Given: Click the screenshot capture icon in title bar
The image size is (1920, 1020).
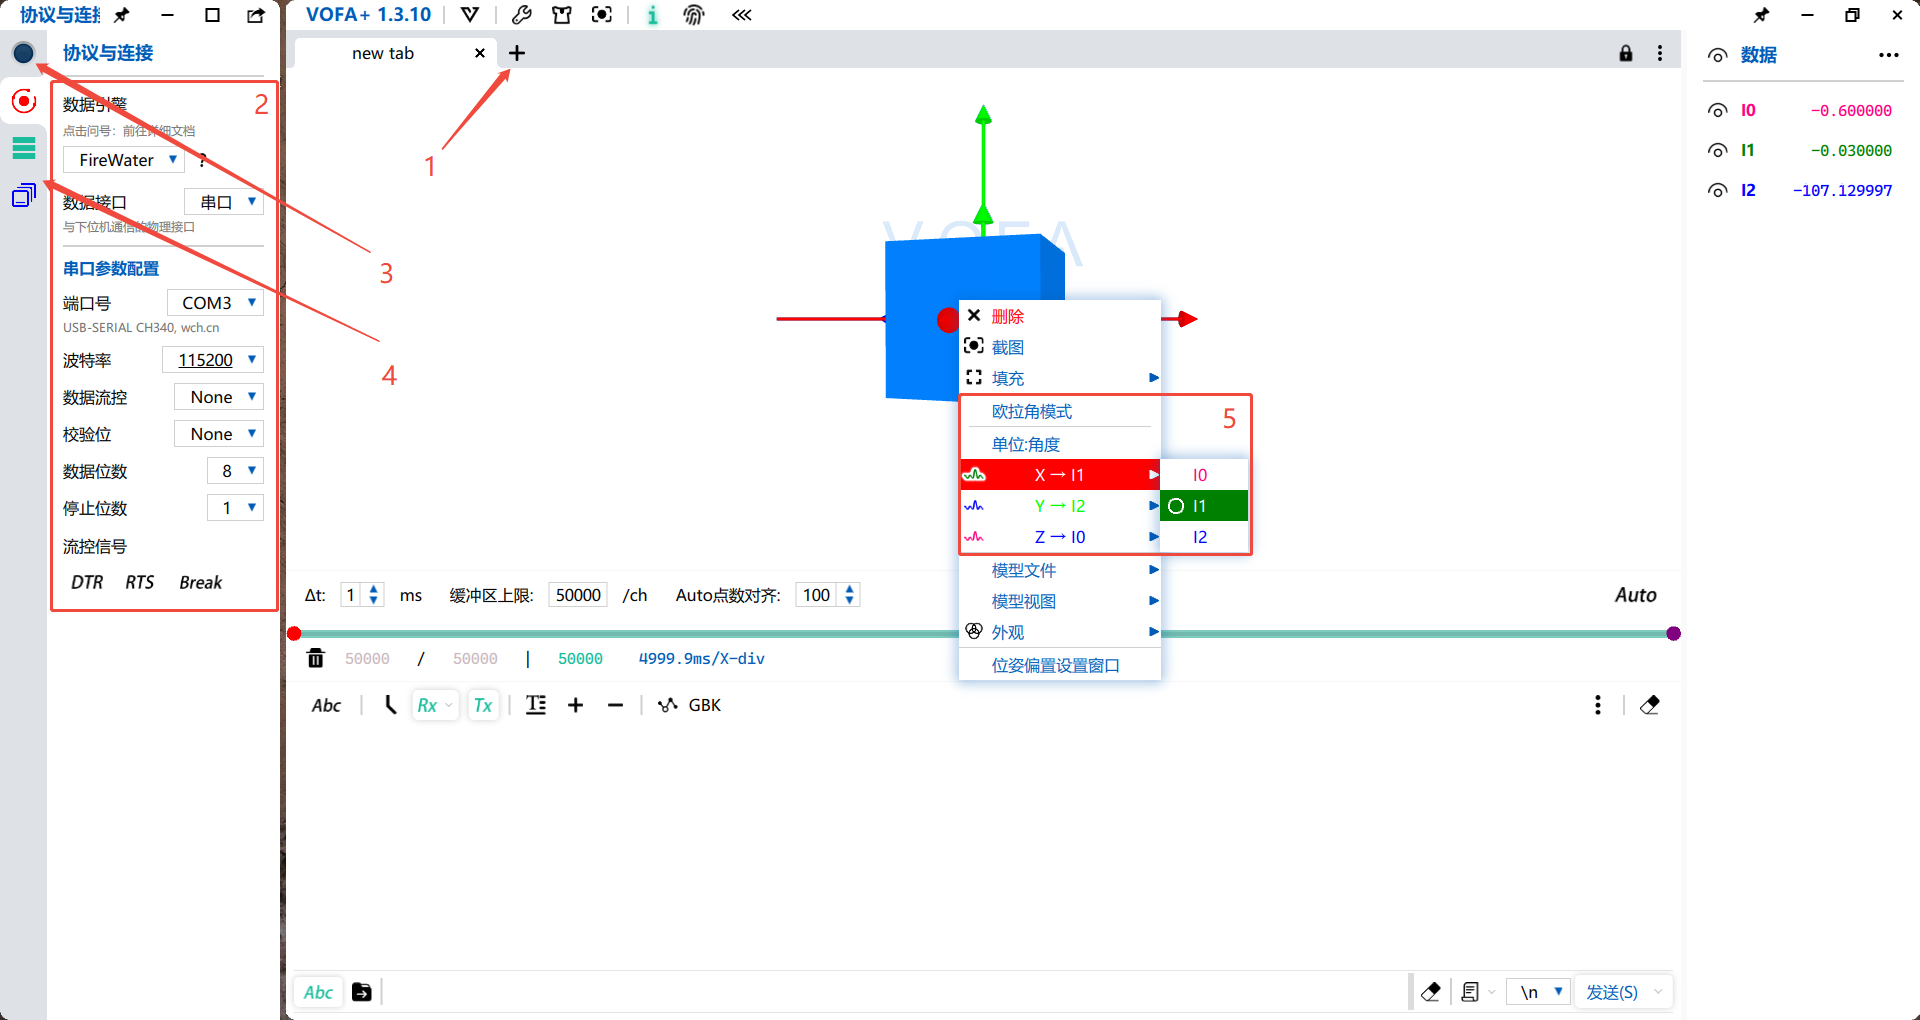Looking at the screenshot, I should click(602, 15).
